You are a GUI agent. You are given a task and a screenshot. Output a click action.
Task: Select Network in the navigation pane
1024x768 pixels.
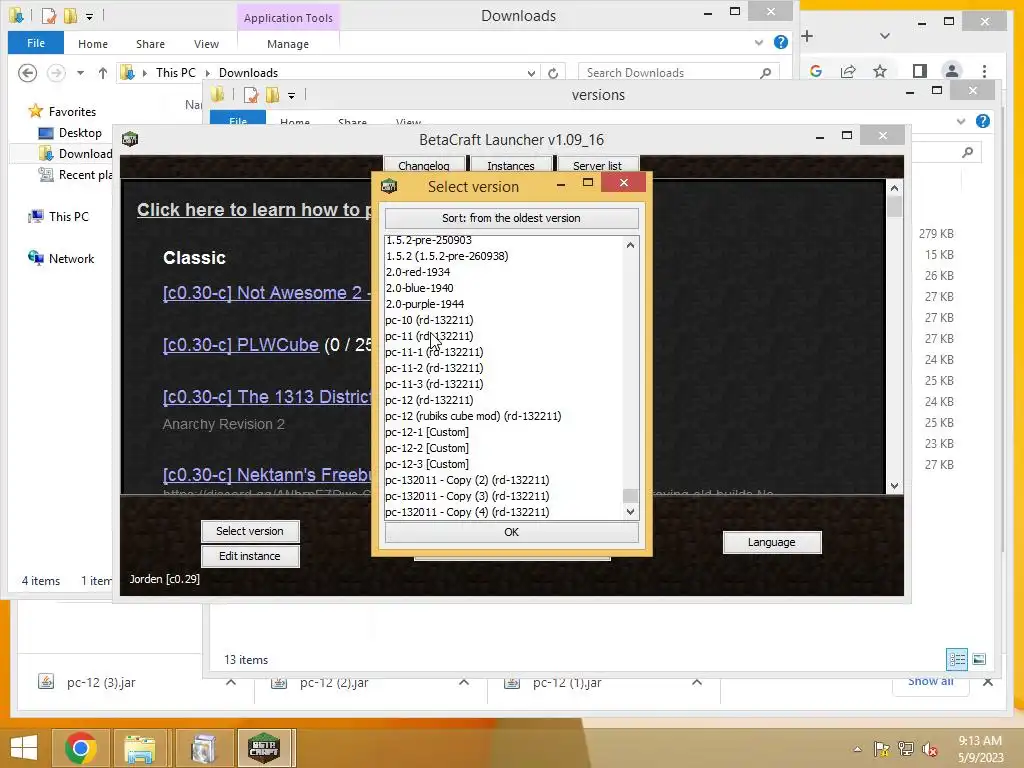71,259
